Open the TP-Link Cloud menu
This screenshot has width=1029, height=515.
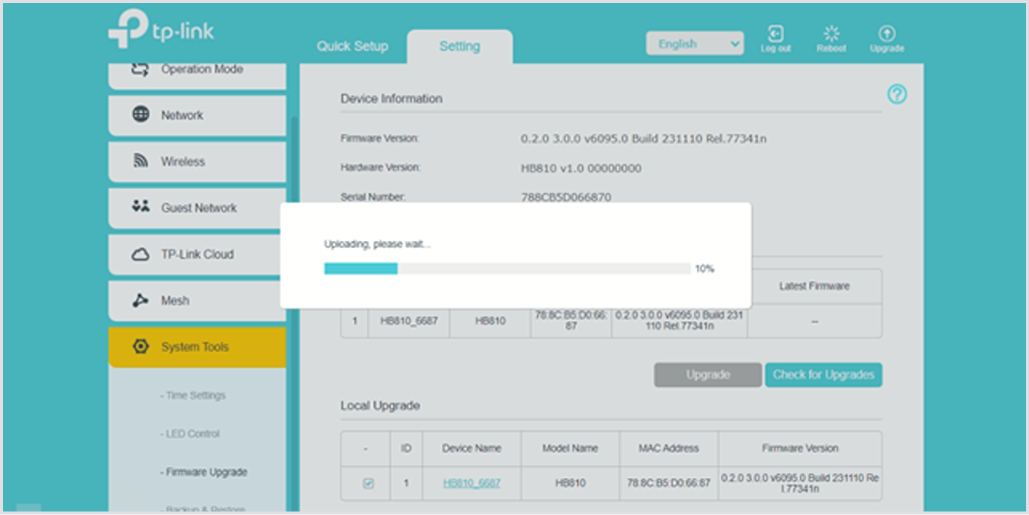point(197,255)
